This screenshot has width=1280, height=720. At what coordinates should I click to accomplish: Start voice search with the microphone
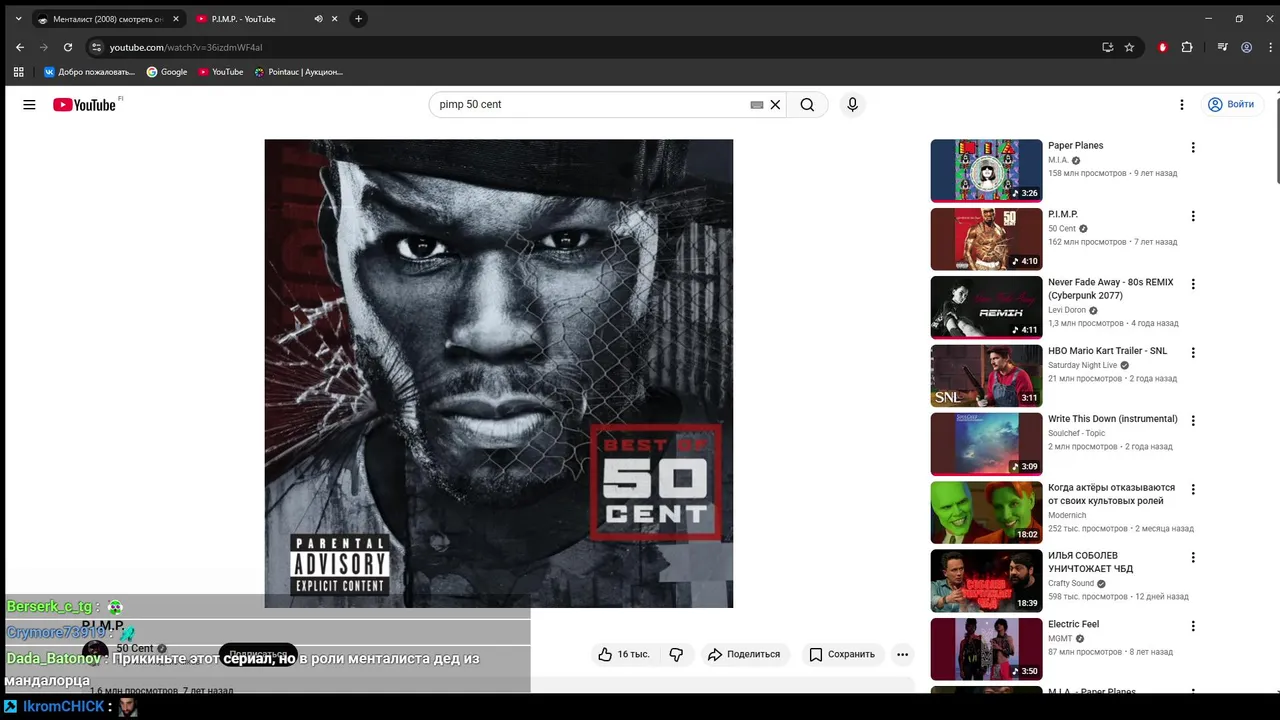[852, 104]
